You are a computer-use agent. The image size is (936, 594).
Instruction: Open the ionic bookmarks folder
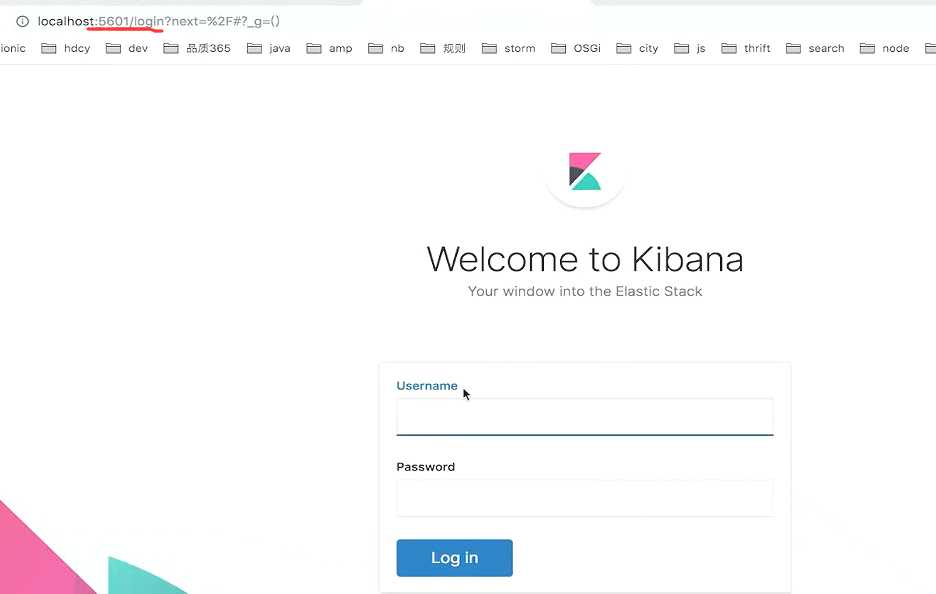[13, 48]
